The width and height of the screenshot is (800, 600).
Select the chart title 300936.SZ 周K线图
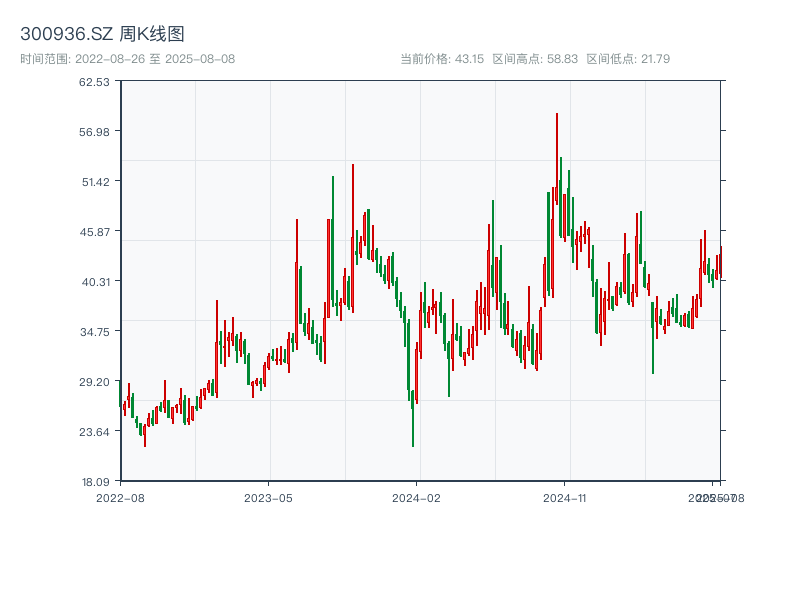pyautogui.click(x=102, y=34)
